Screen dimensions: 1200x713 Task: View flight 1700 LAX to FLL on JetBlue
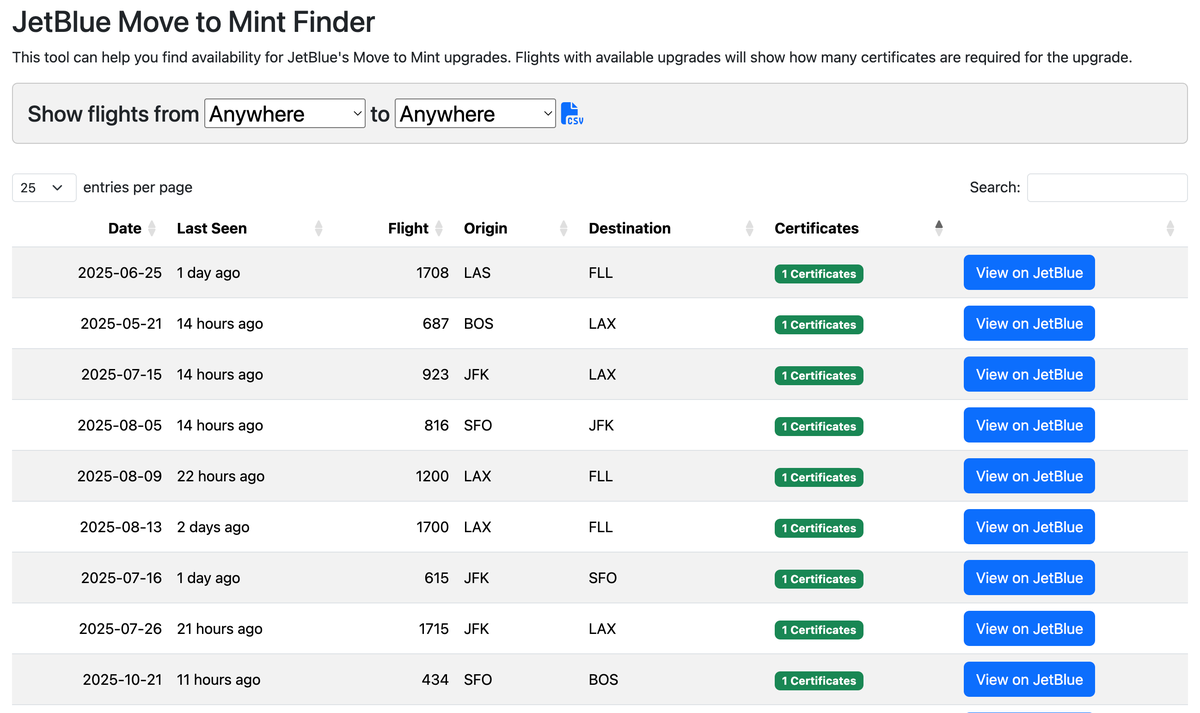coord(1029,528)
